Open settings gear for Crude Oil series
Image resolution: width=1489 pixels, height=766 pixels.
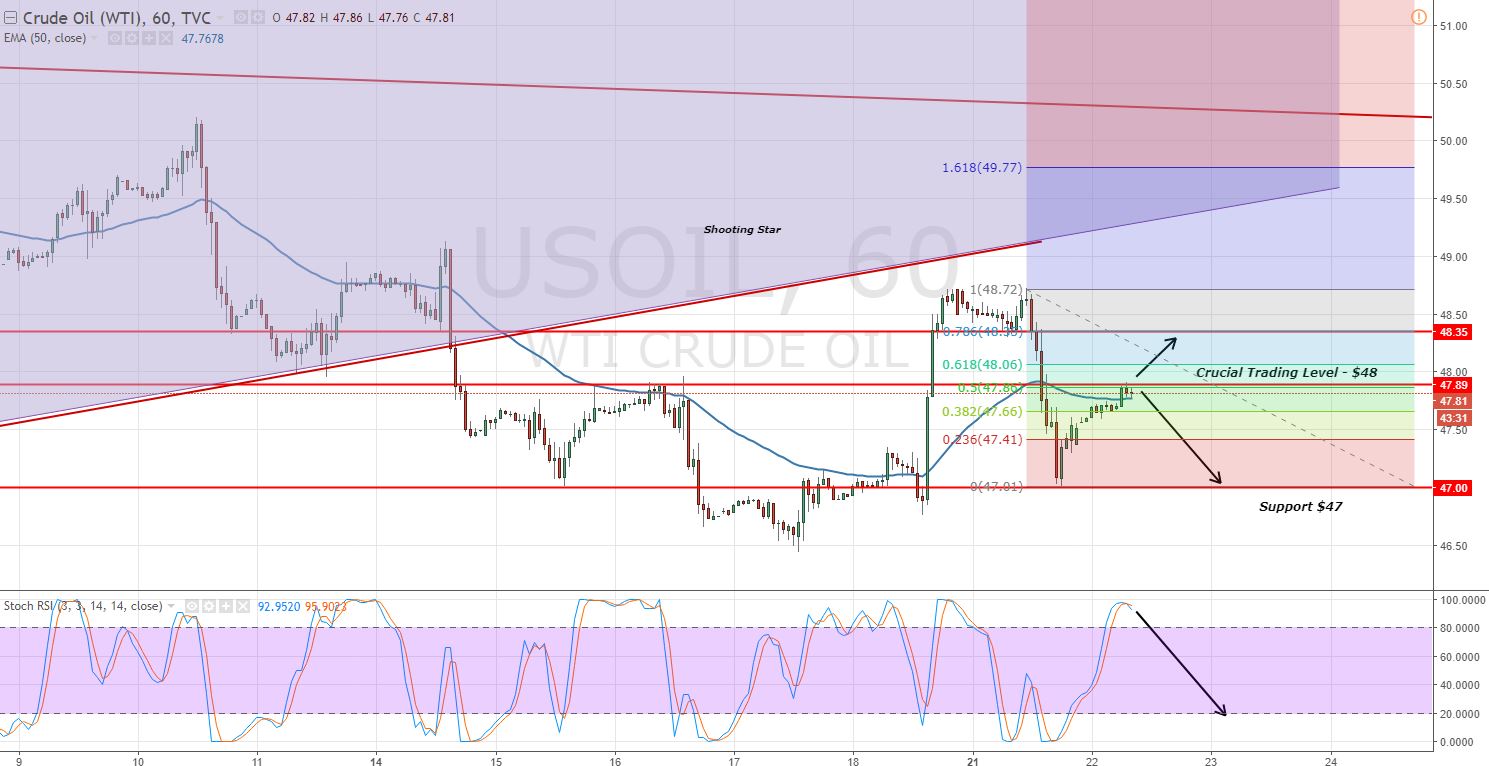click(257, 17)
